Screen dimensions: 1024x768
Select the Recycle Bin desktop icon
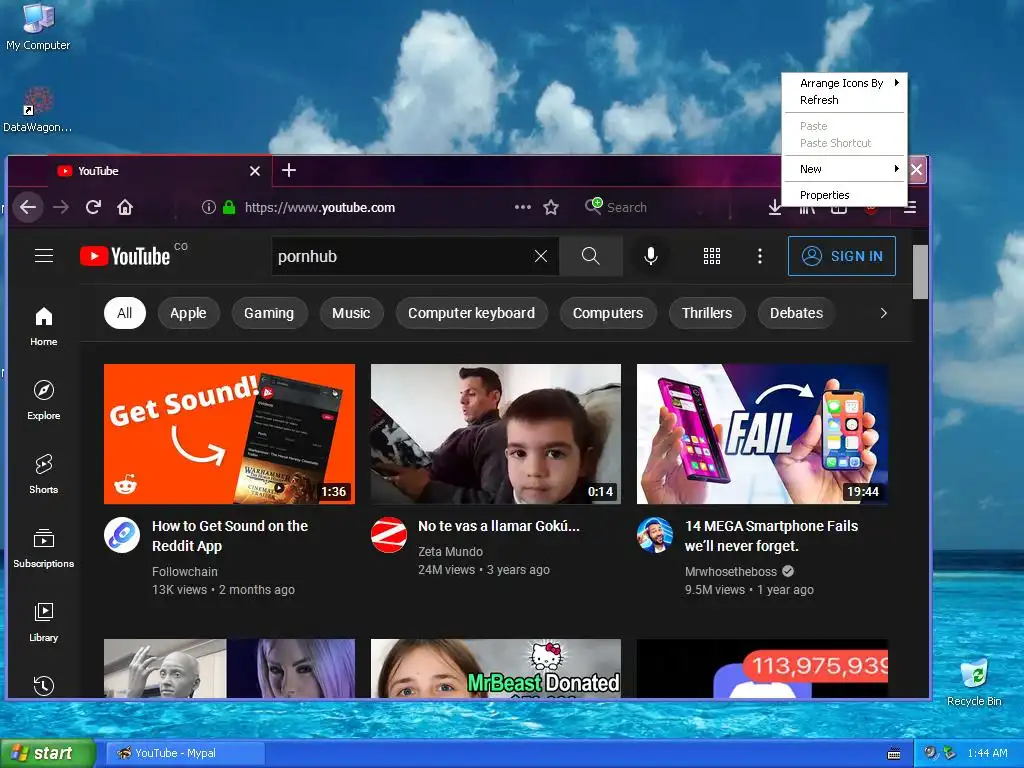[974, 683]
